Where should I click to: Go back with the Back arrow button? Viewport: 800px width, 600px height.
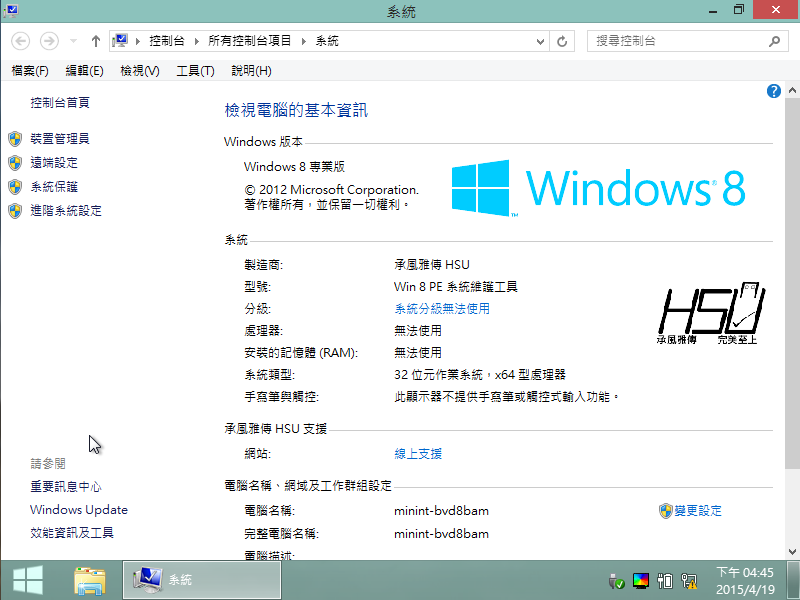click(20, 41)
